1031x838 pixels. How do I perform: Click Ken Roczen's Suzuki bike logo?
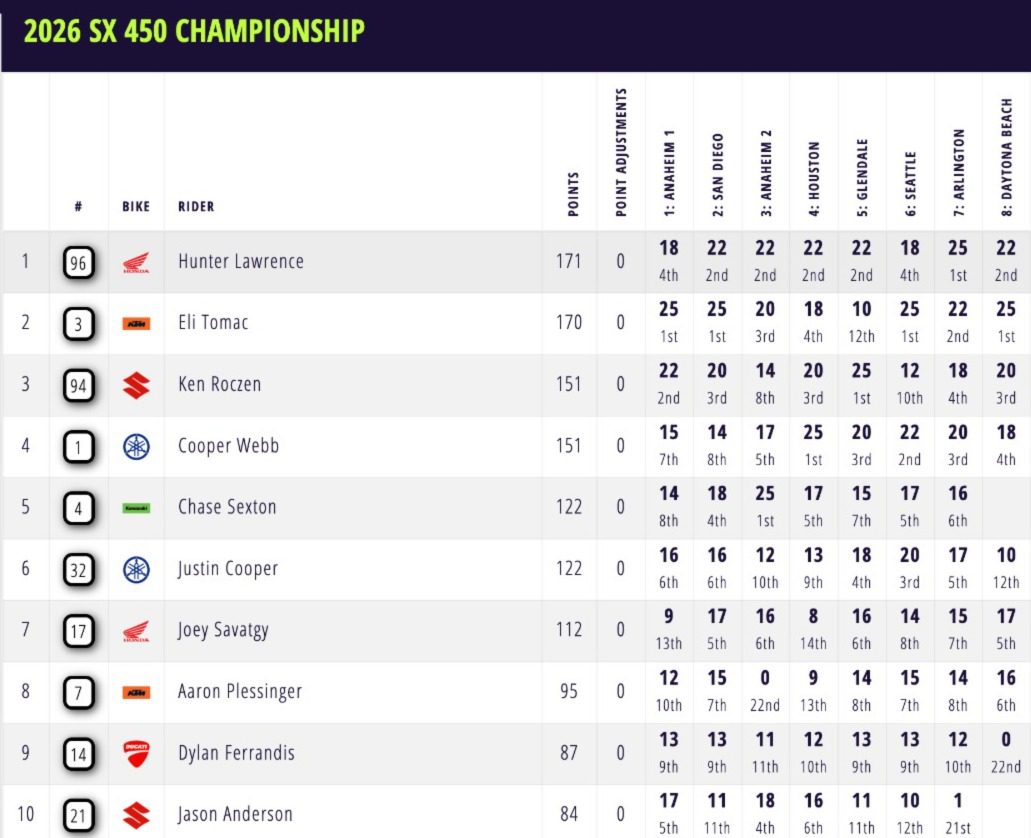tap(136, 385)
